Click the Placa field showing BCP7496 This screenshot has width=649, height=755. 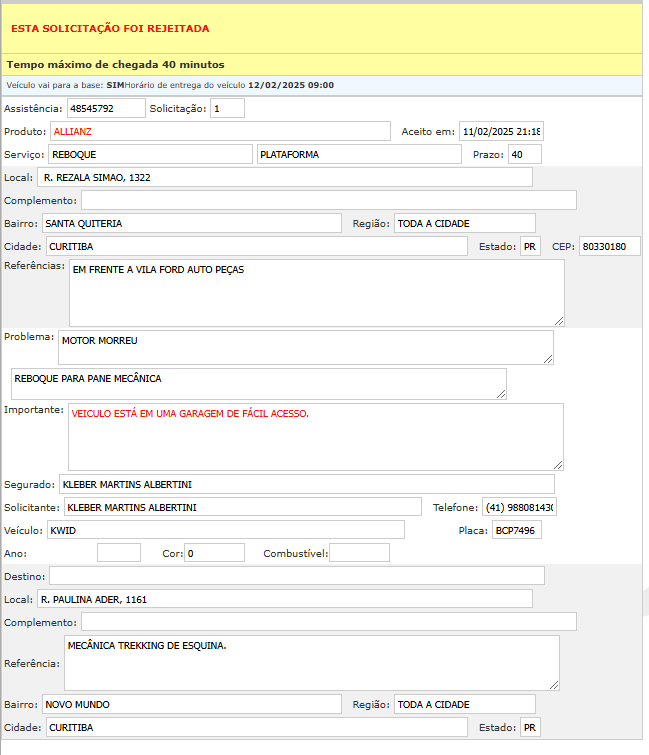(x=516, y=530)
